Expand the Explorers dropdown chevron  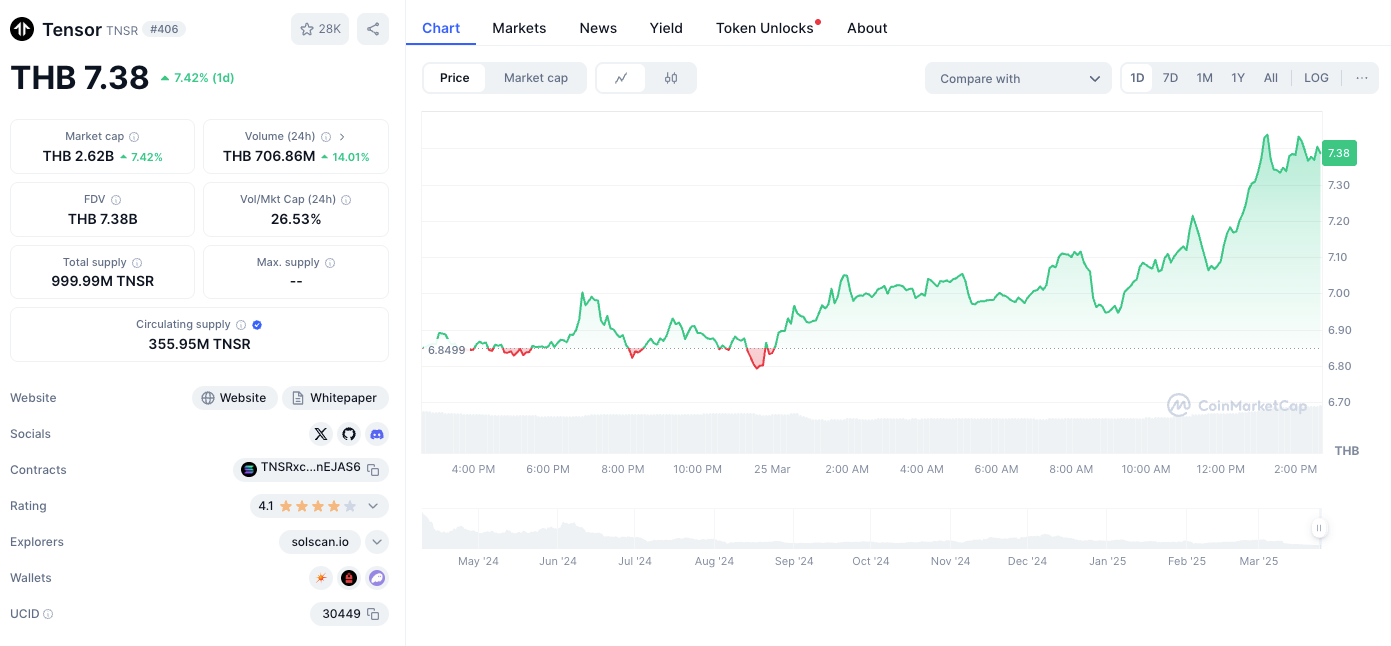pyautogui.click(x=377, y=542)
